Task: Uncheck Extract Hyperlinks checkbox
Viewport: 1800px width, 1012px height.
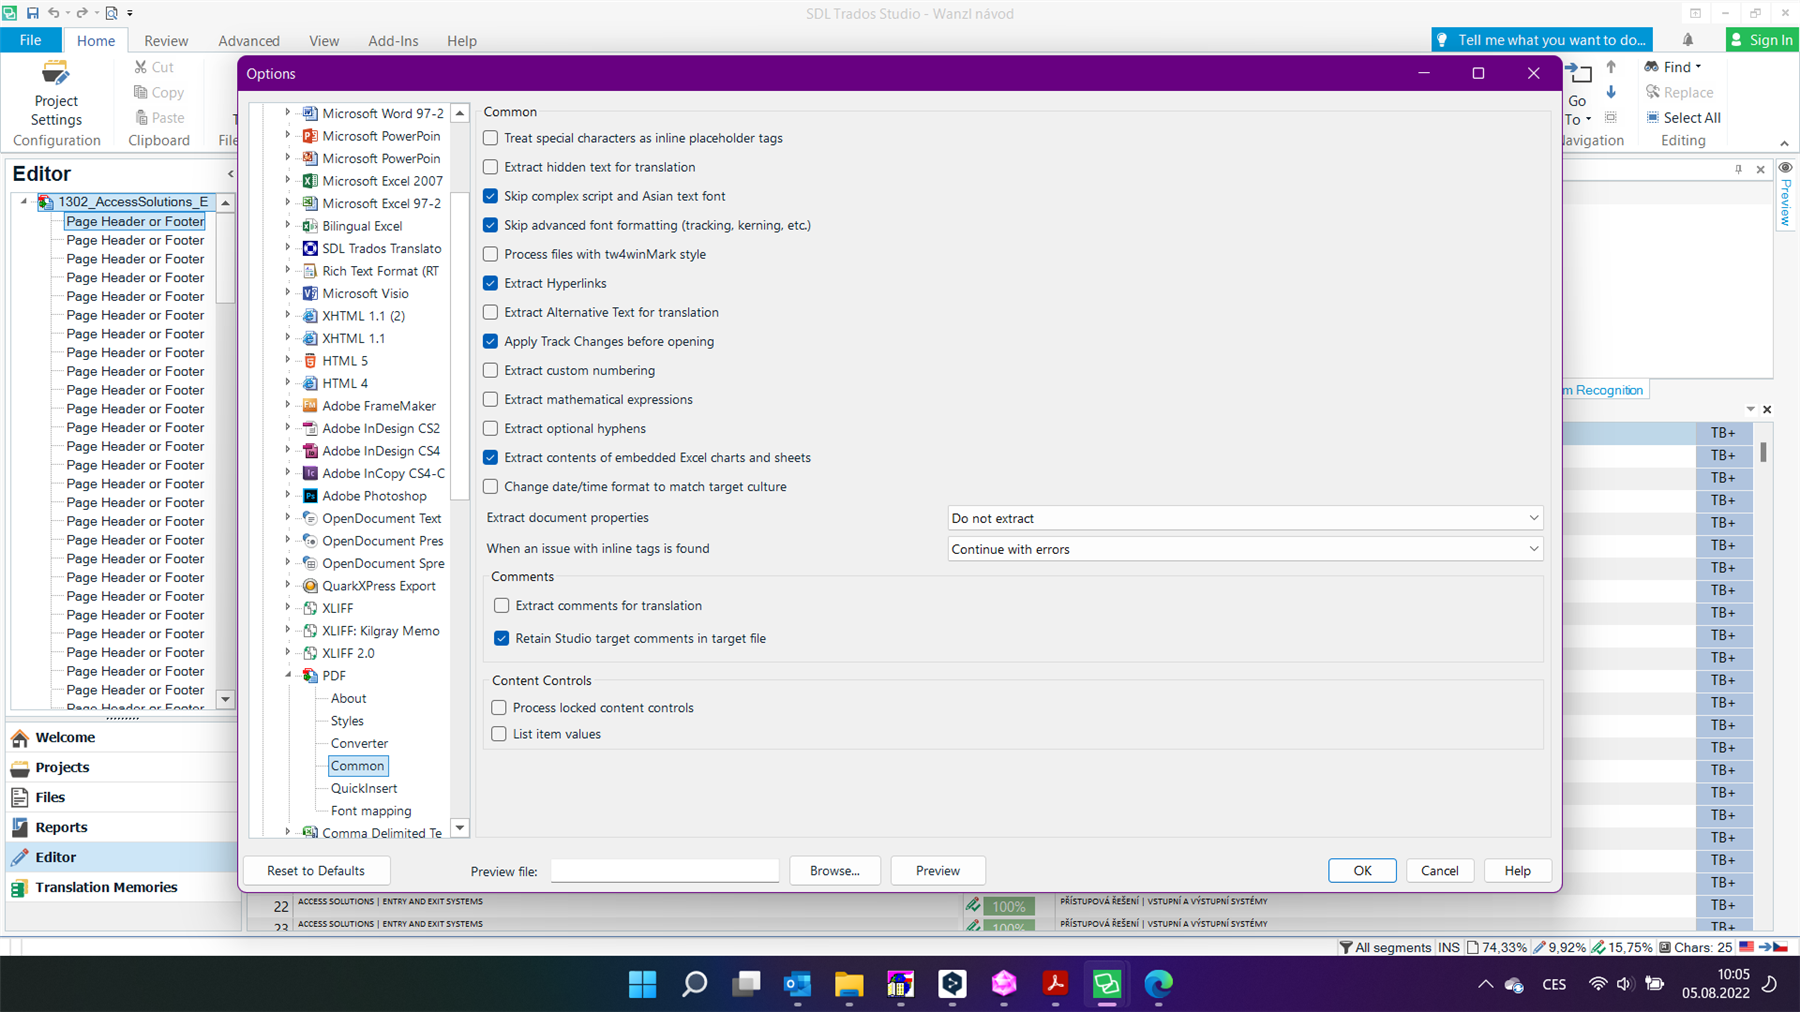Action: 491,283
